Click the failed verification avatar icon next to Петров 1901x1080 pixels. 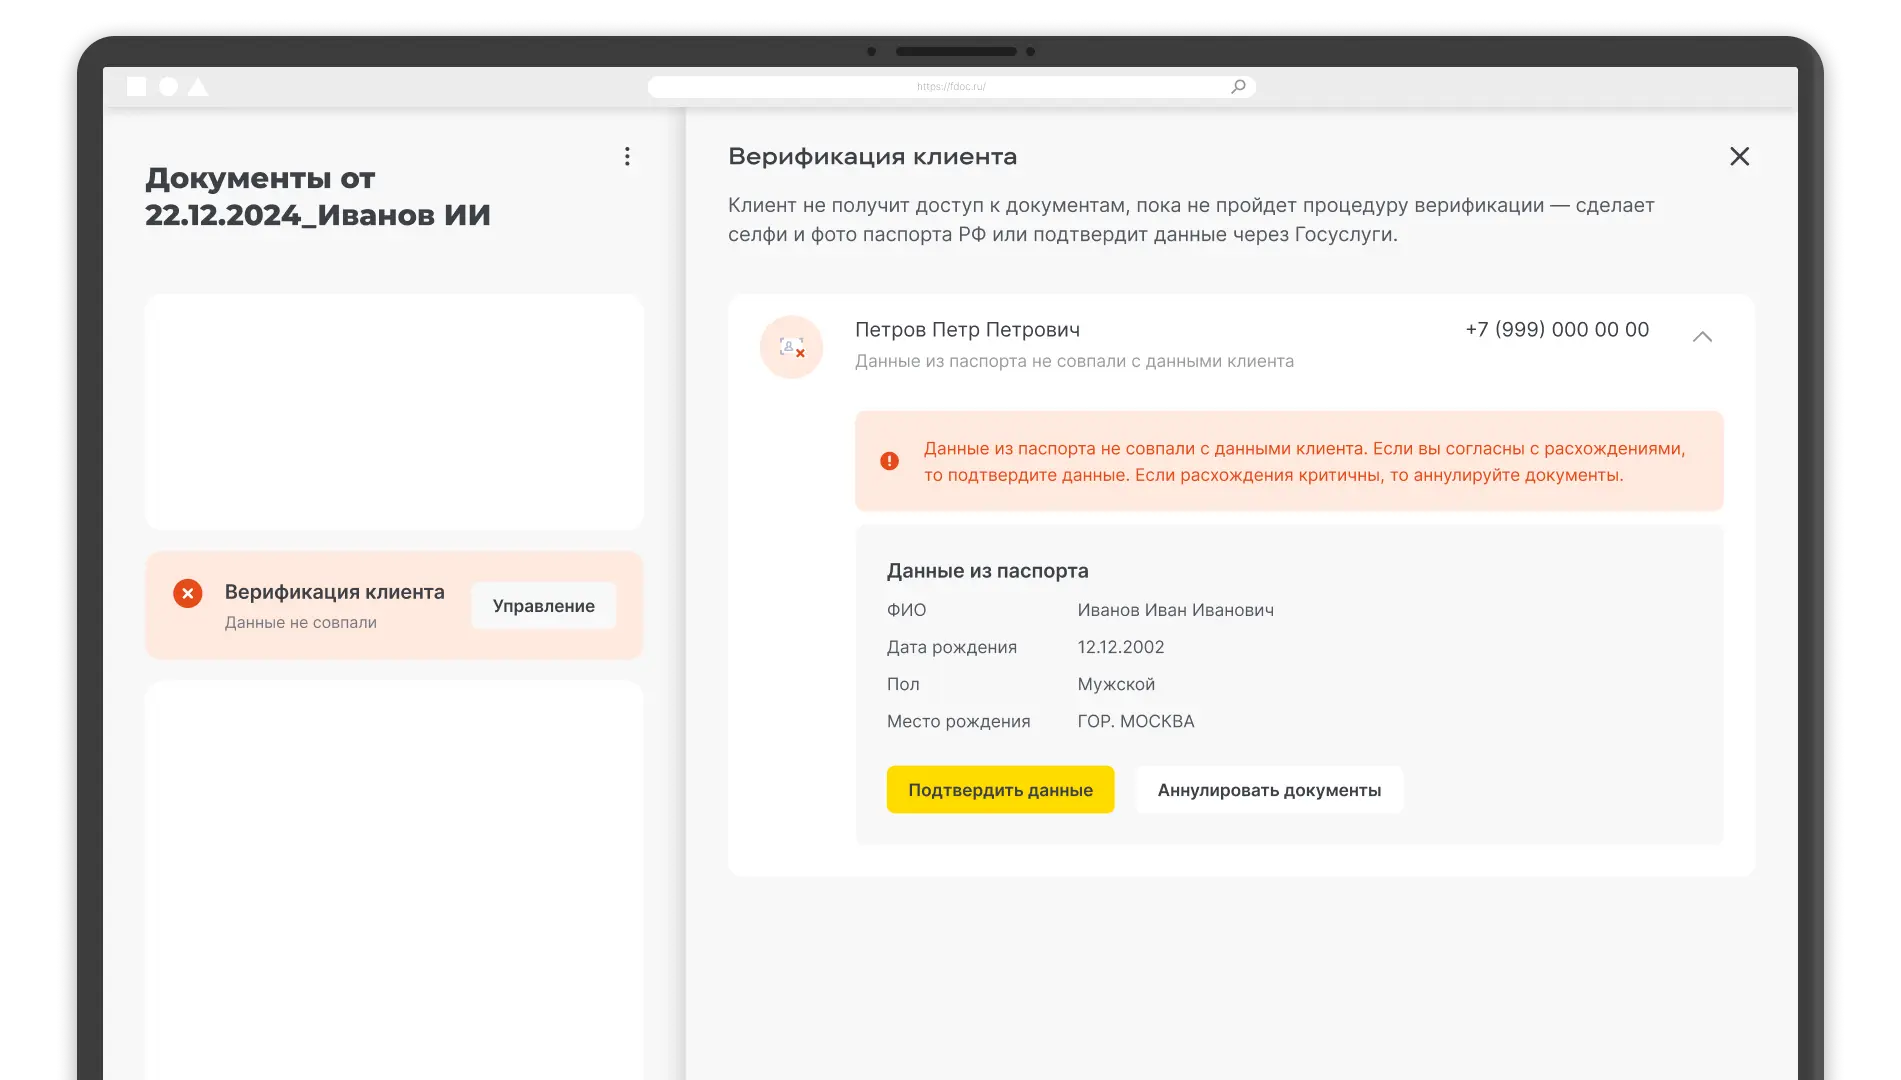click(x=791, y=346)
